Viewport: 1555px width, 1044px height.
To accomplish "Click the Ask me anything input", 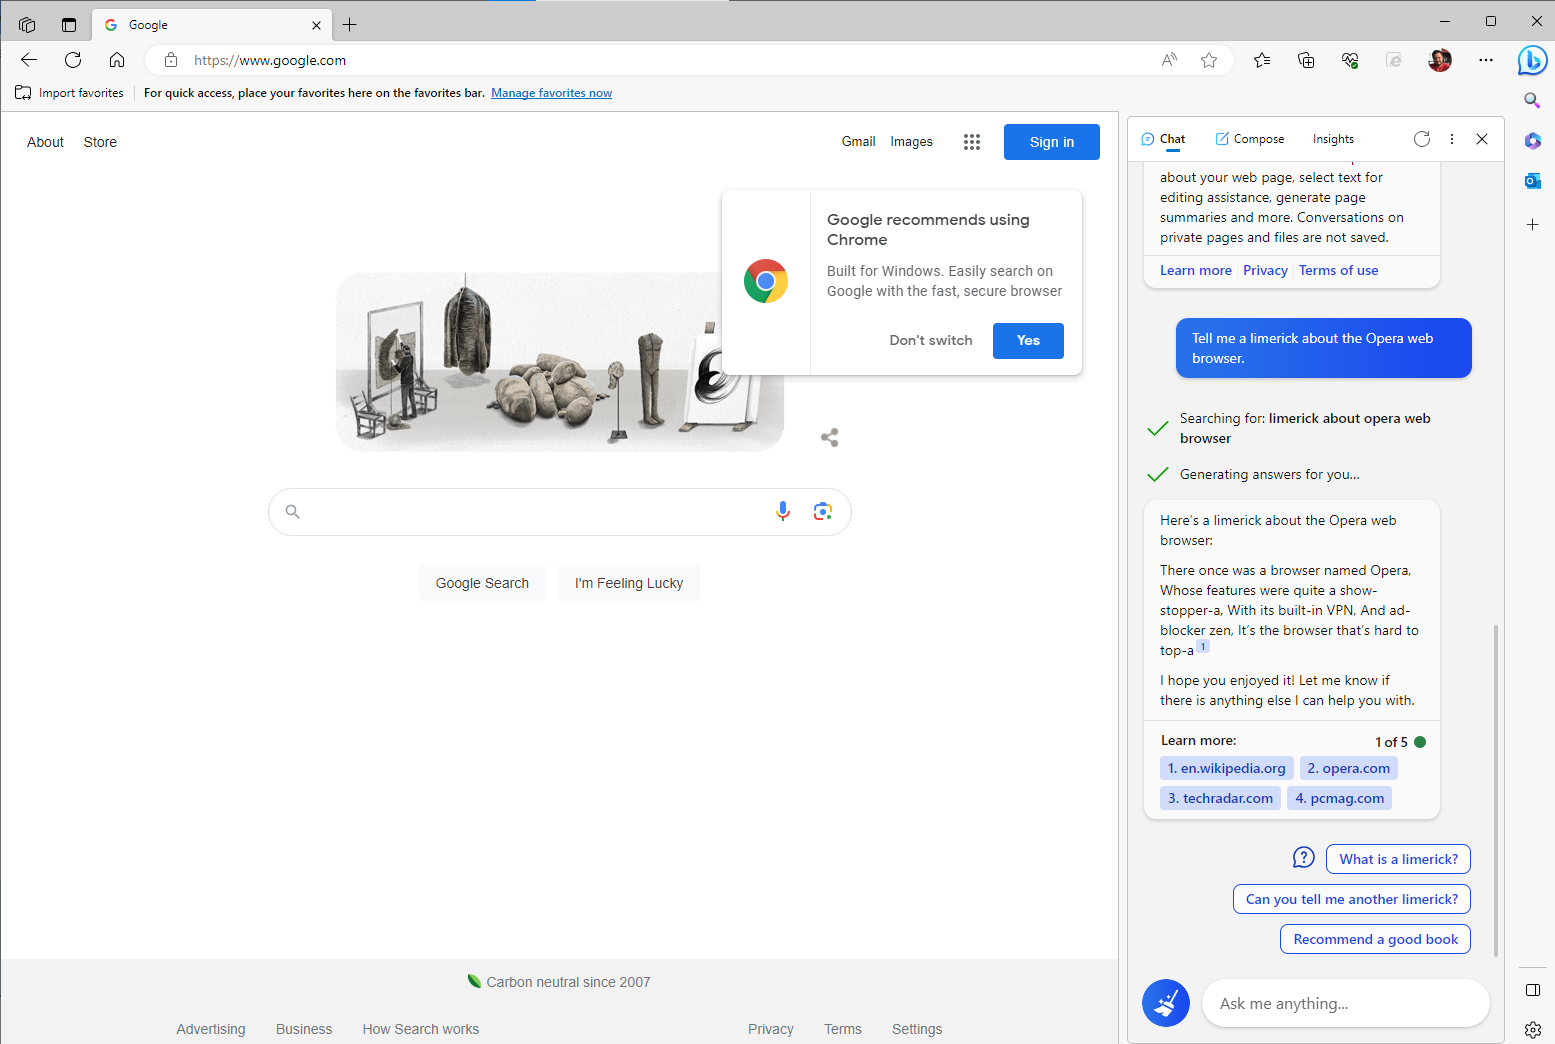I will (x=1346, y=1003).
